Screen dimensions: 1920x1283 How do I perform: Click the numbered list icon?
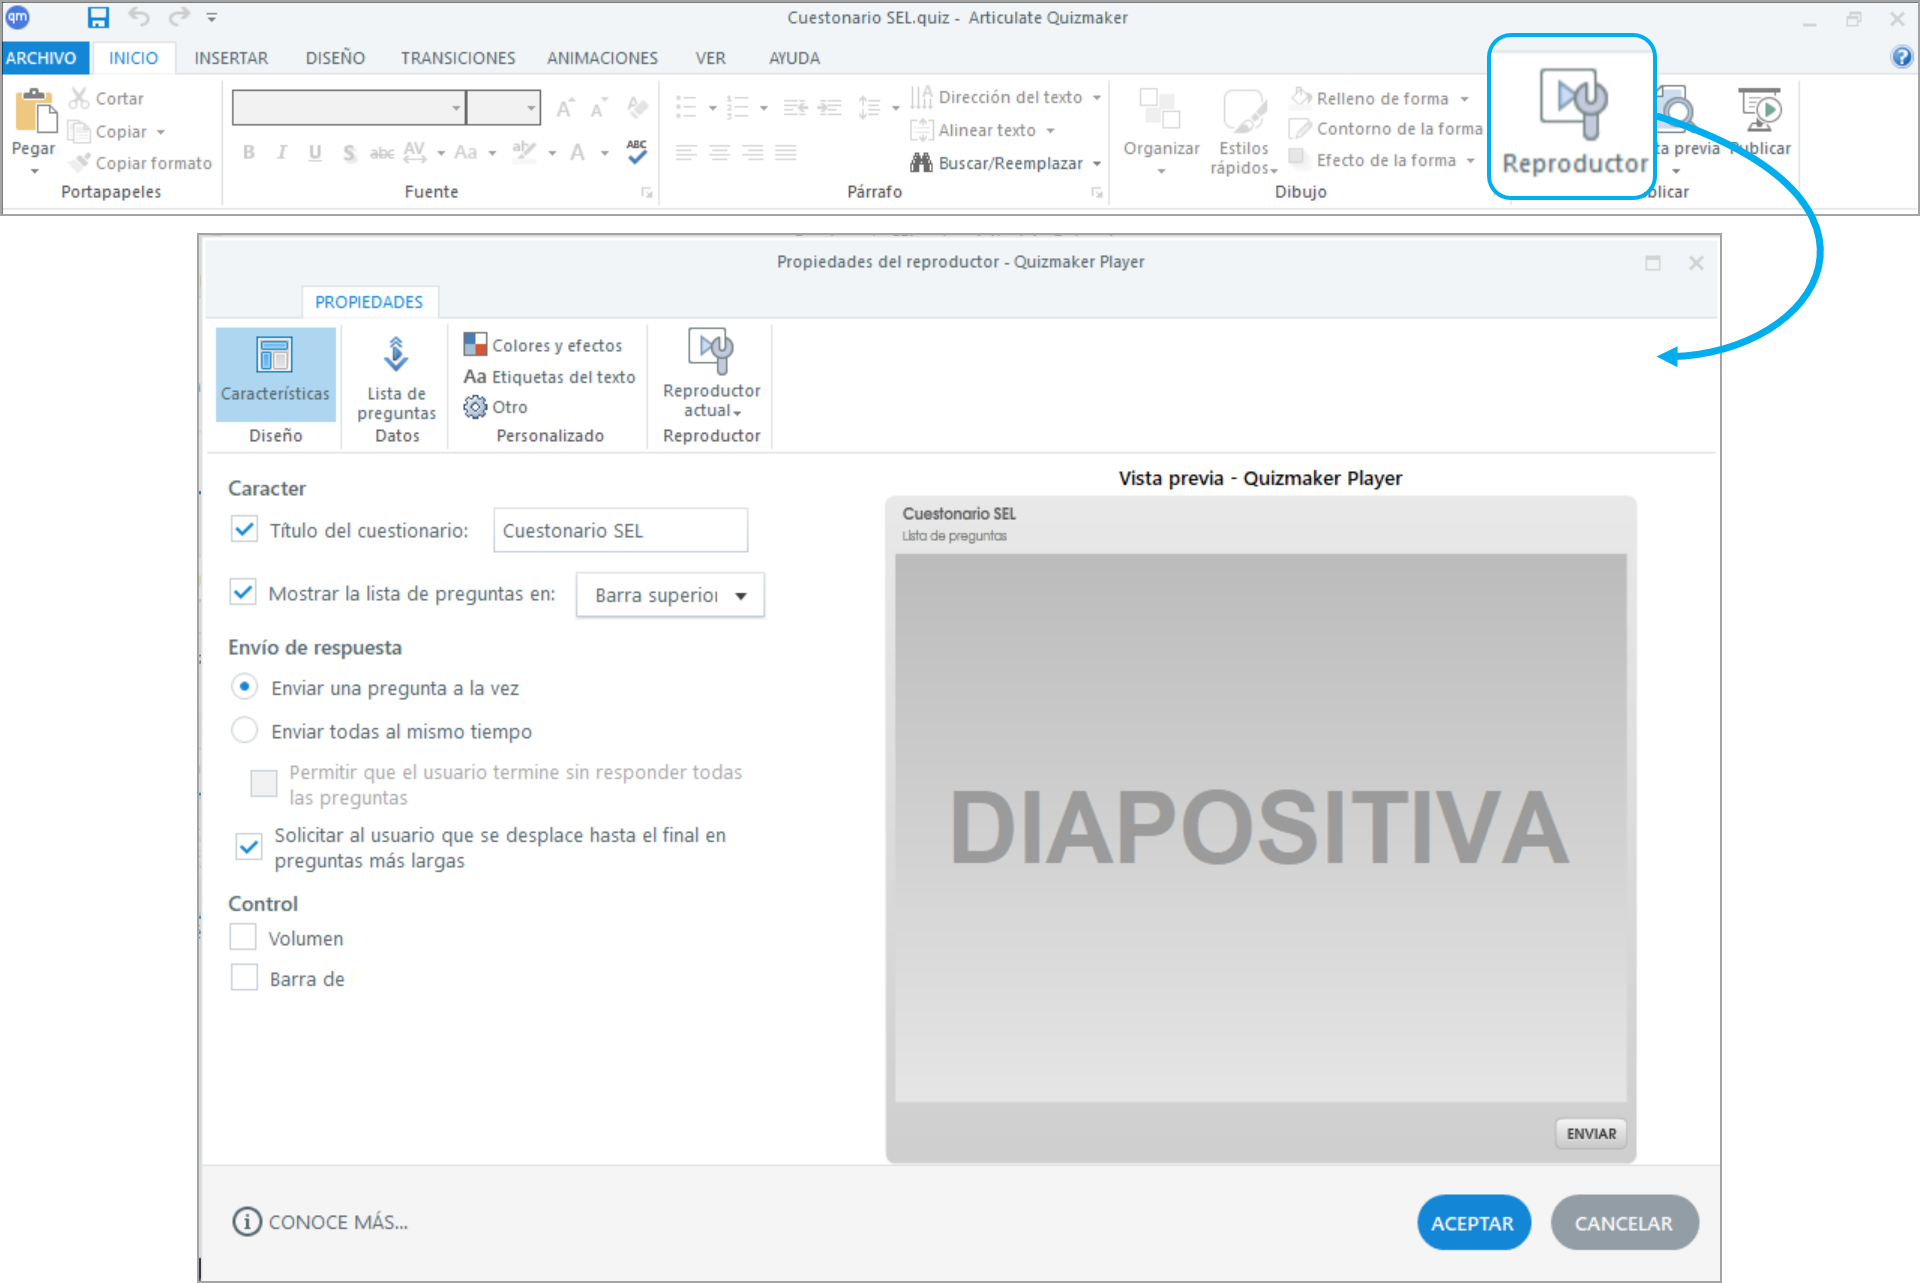[x=737, y=107]
